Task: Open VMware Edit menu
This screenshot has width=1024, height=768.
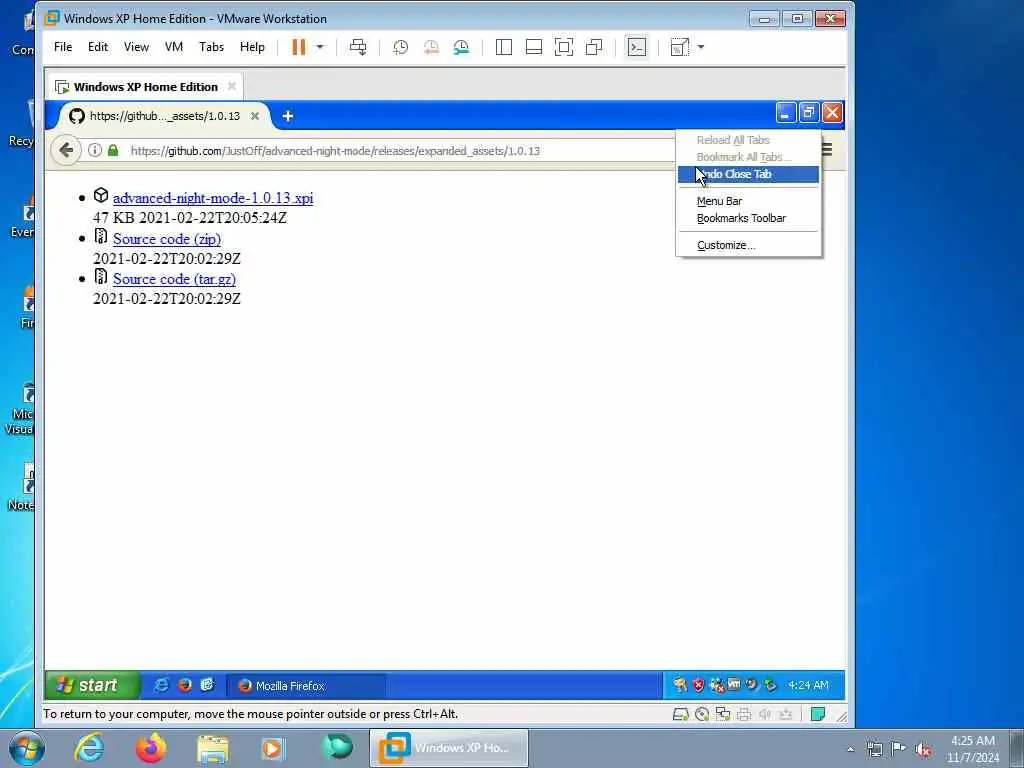Action: 98,47
